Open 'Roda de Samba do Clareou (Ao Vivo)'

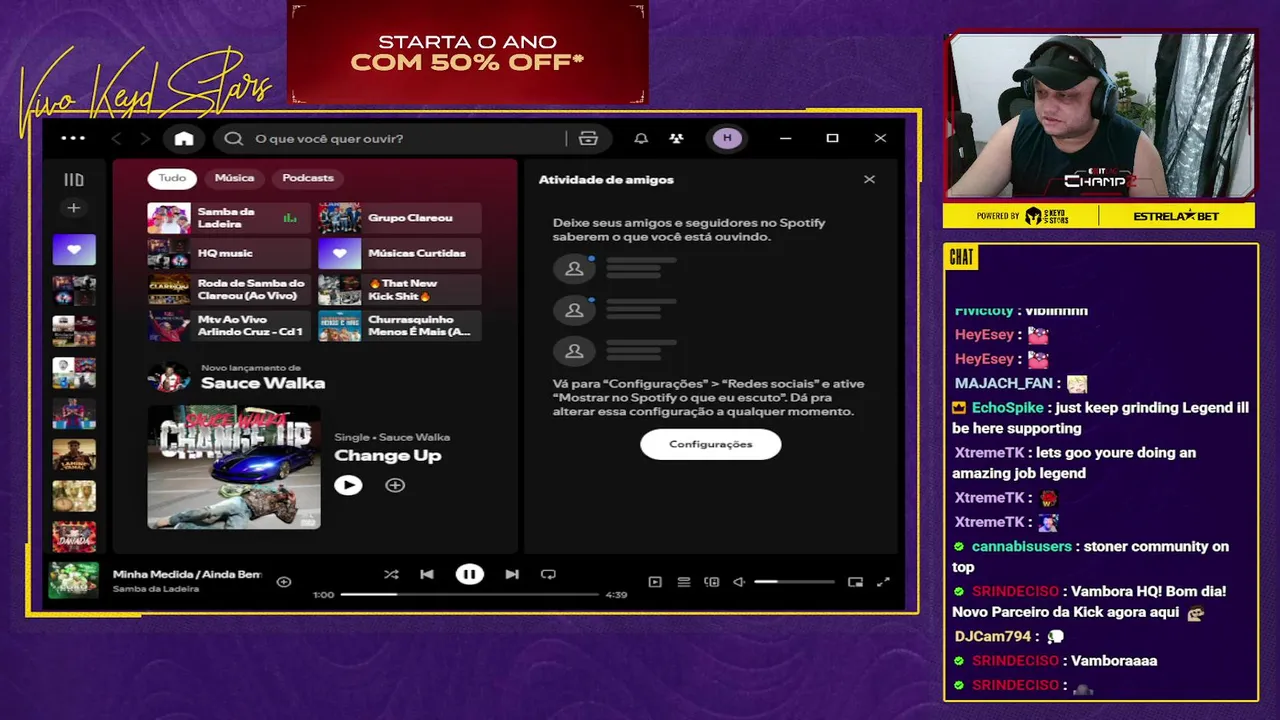229,290
